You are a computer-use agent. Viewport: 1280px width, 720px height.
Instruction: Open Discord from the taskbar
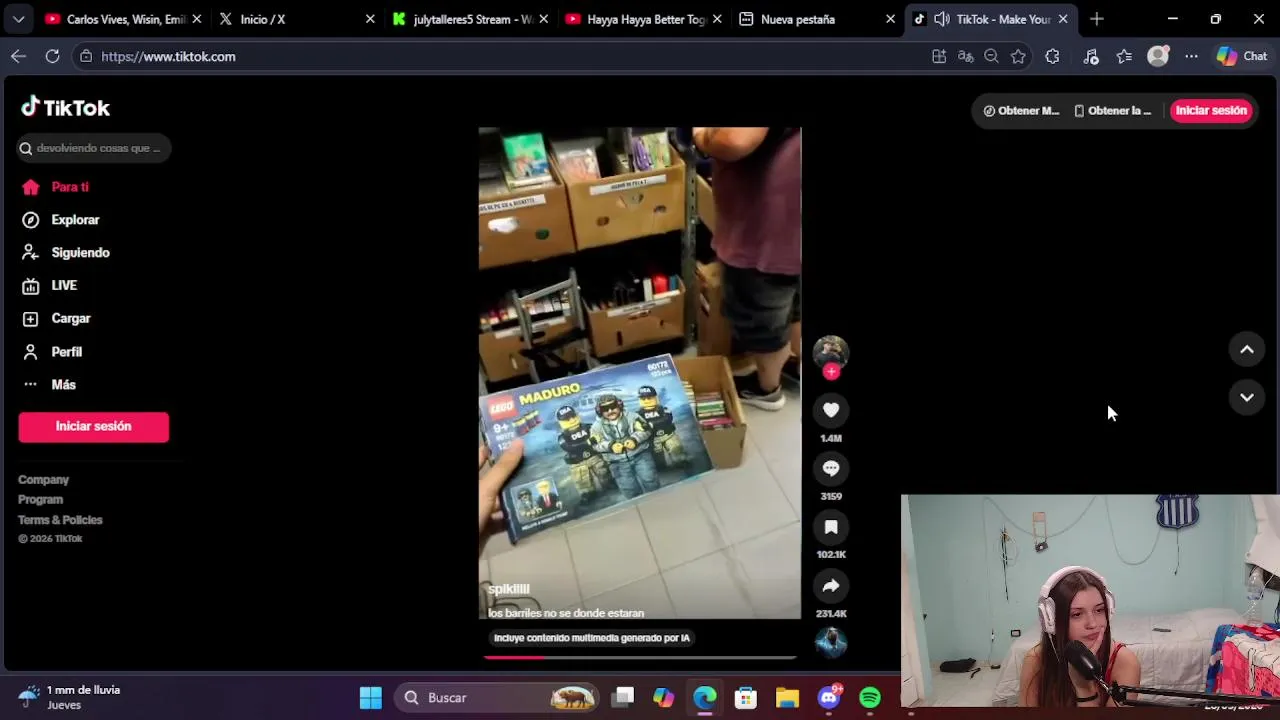pos(829,698)
